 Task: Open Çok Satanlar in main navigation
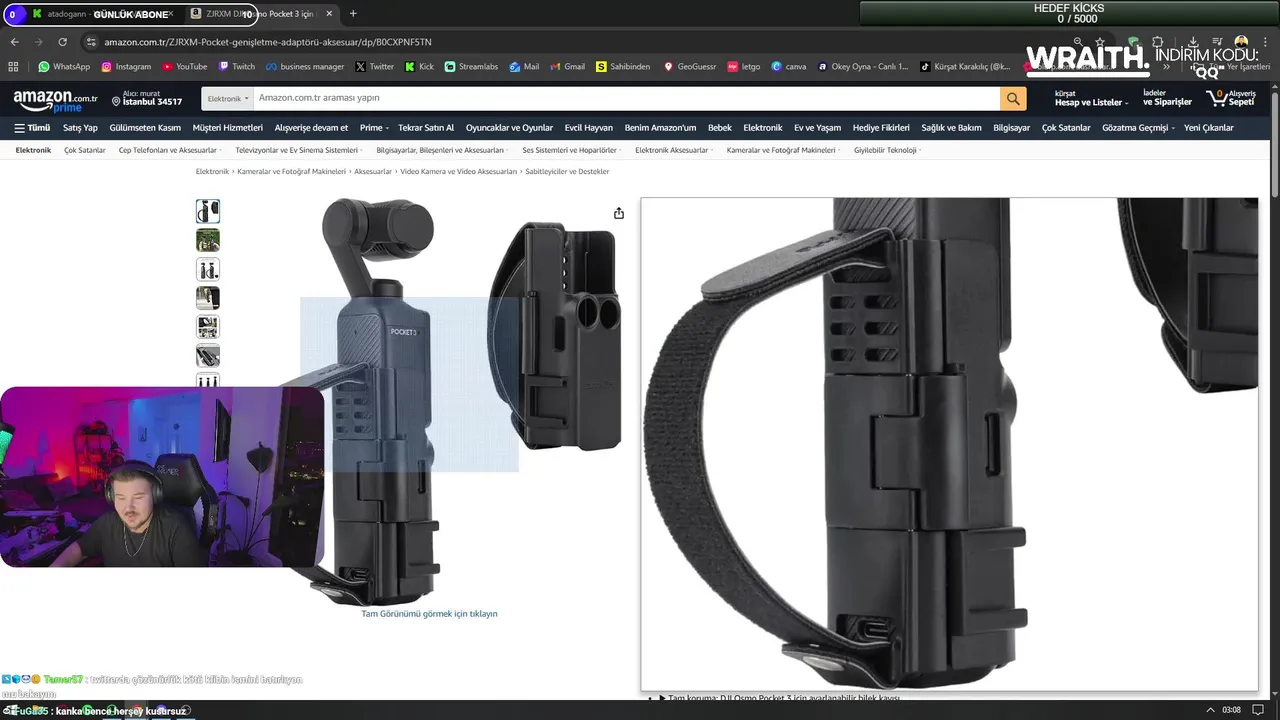pos(1066,128)
